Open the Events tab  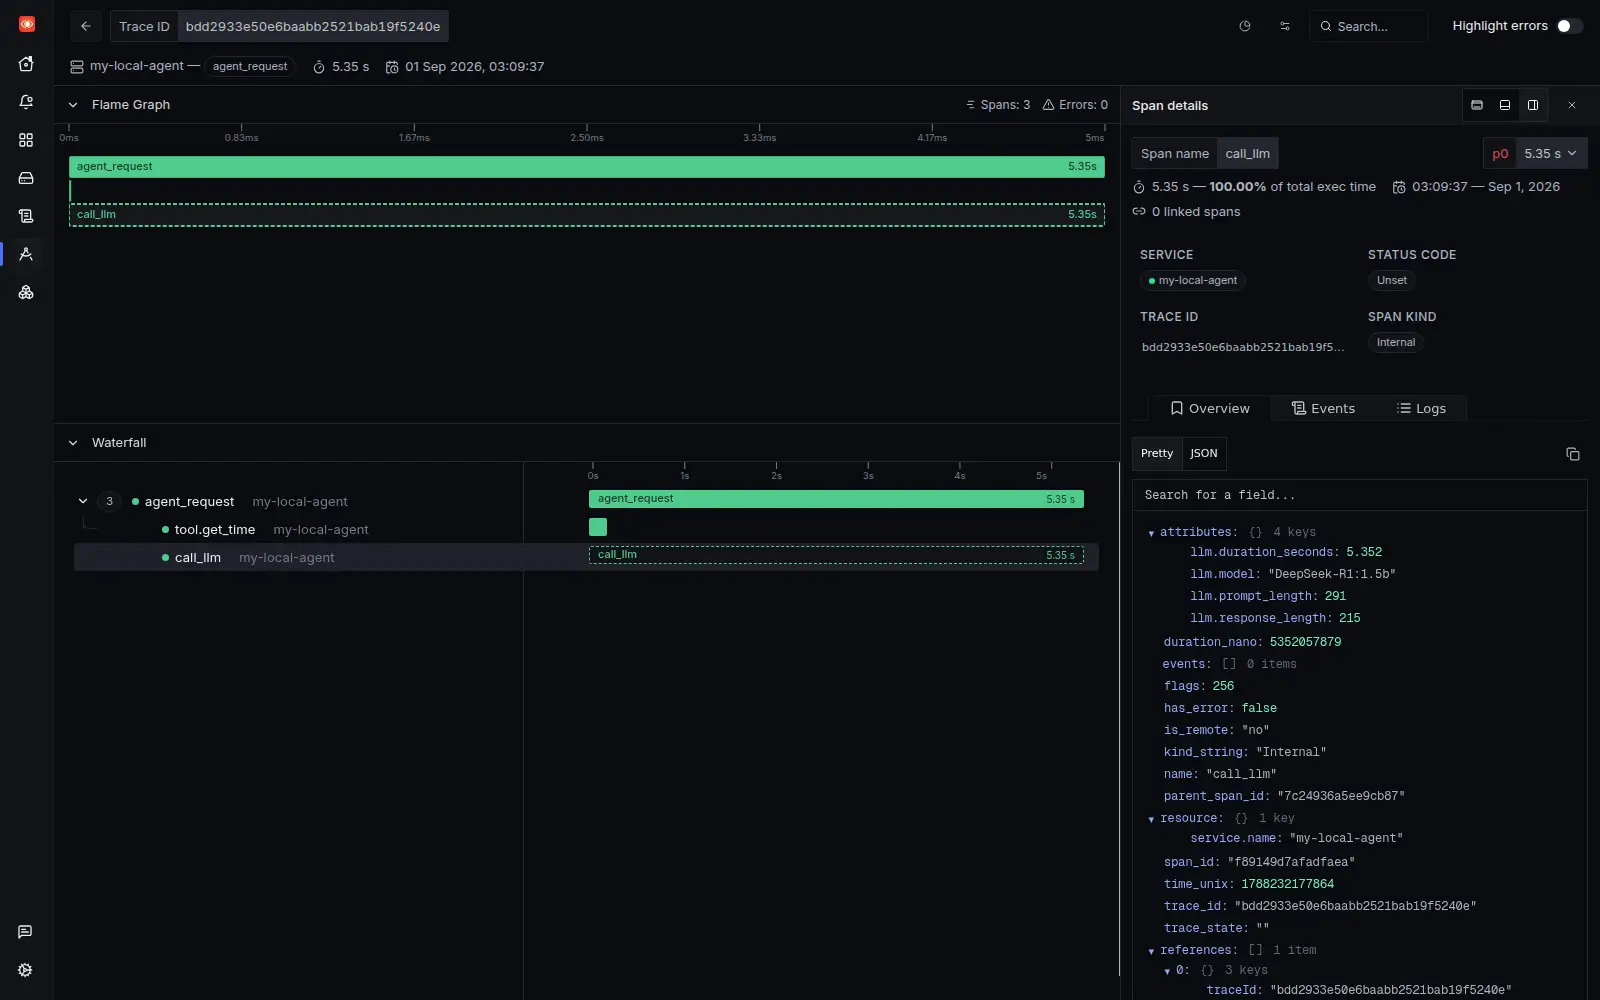pos(1323,409)
